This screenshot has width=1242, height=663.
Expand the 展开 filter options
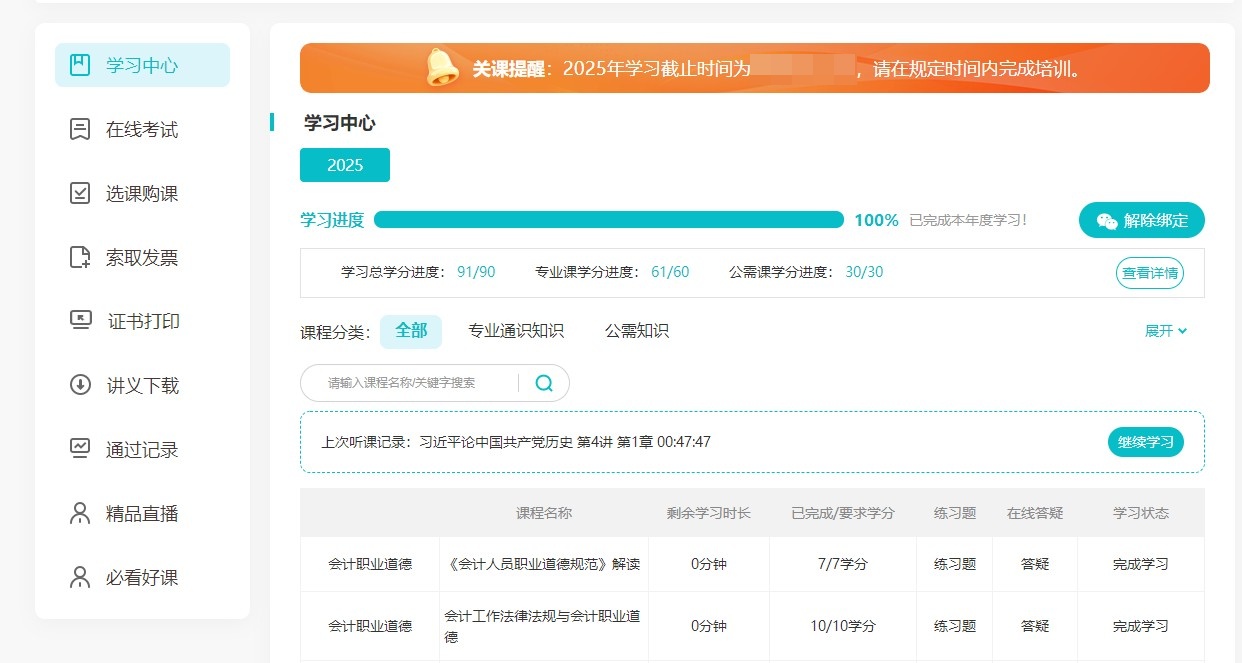tap(1165, 330)
